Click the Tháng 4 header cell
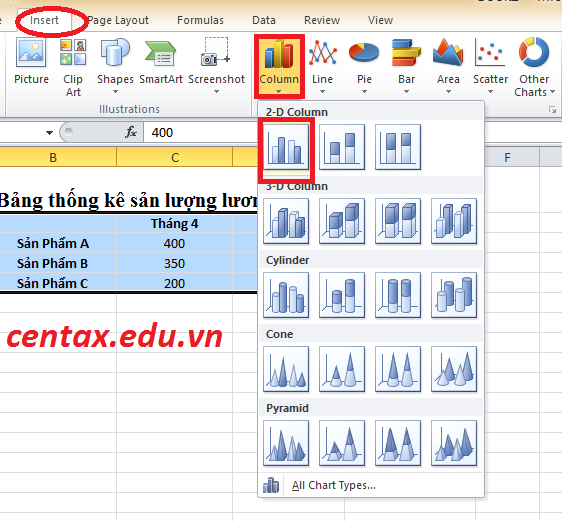 point(175,224)
